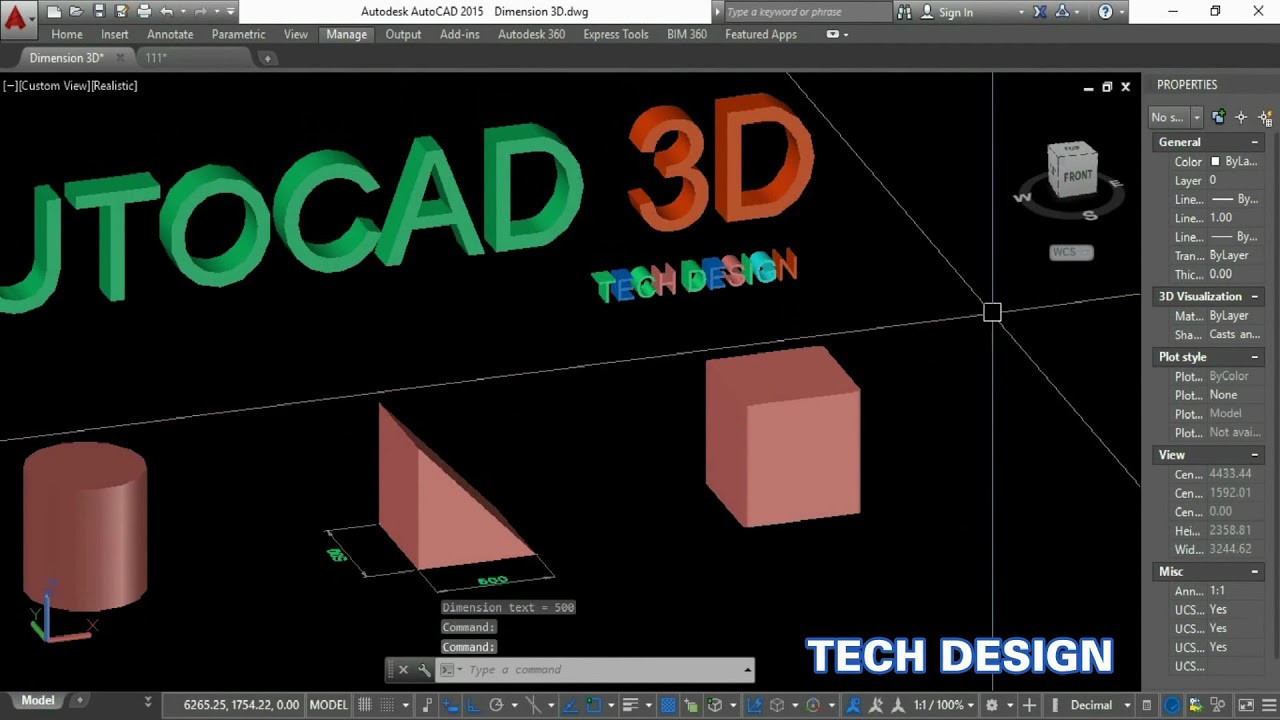Click the Model layout tab
The height and width of the screenshot is (720, 1280).
[x=38, y=701]
